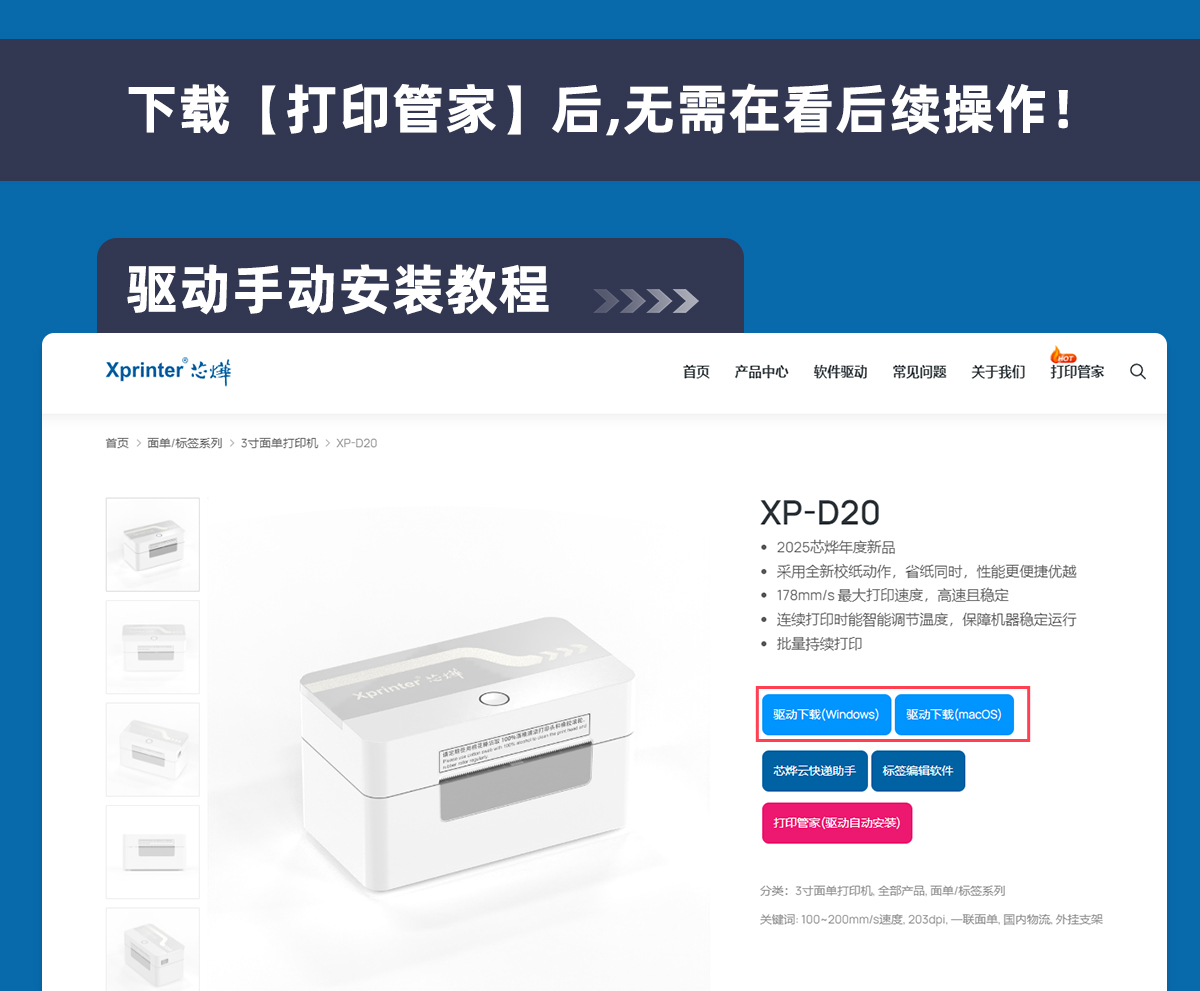
Task: Select the fourth printer thumbnail
Action: click(x=153, y=852)
